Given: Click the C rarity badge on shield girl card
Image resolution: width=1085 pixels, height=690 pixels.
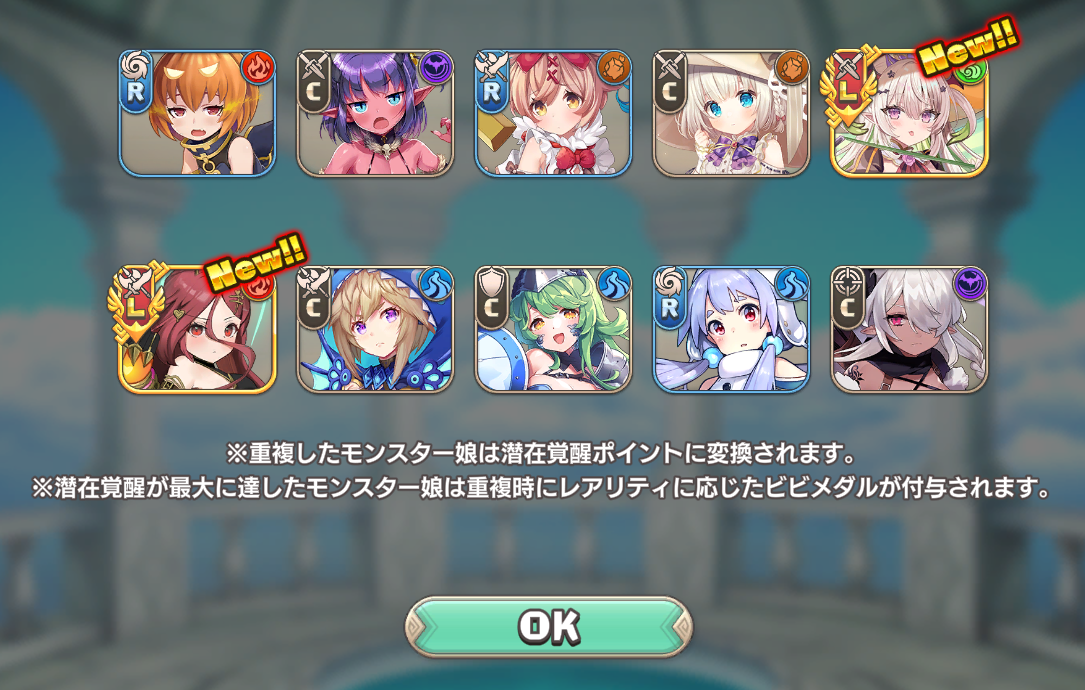Looking at the screenshot, I should (x=491, y=298).
